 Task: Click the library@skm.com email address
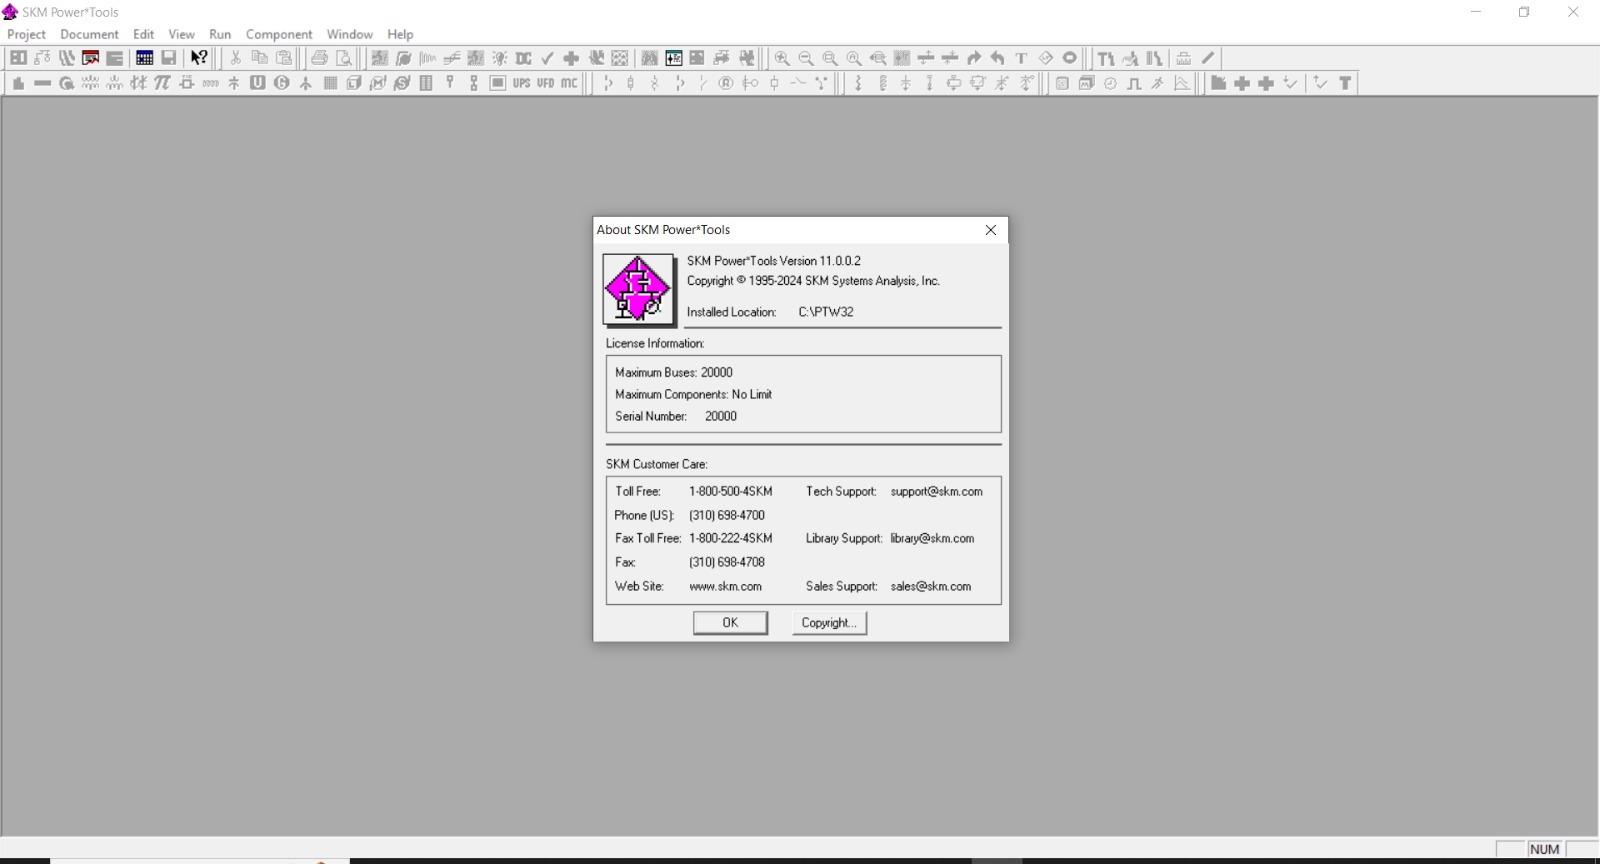click(932, 538)
